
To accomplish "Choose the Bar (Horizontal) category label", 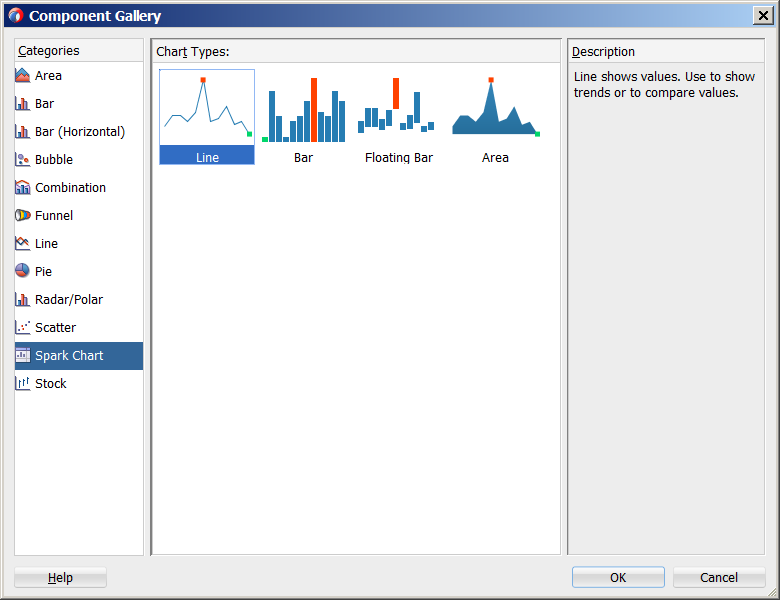I will (80, 132).
